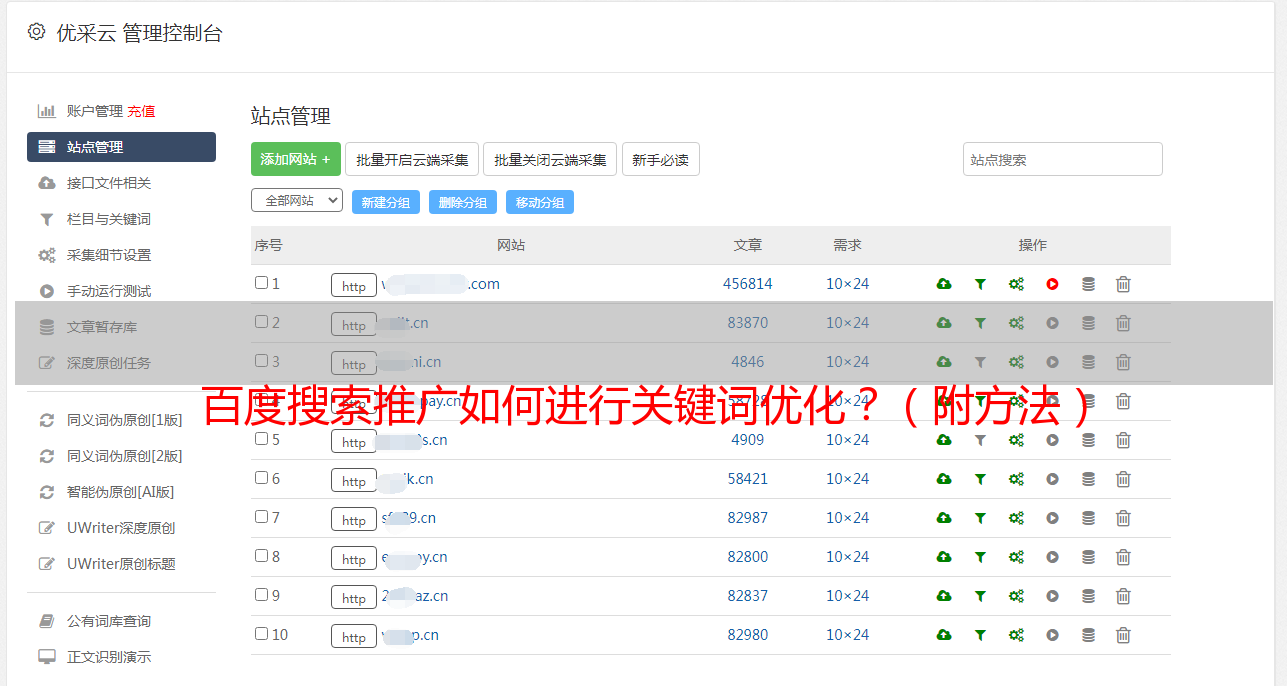Open collection settings gears icon in row 1
Image resolution: width=1287 pixels, height=686 pixels.
coord(1016,284)
